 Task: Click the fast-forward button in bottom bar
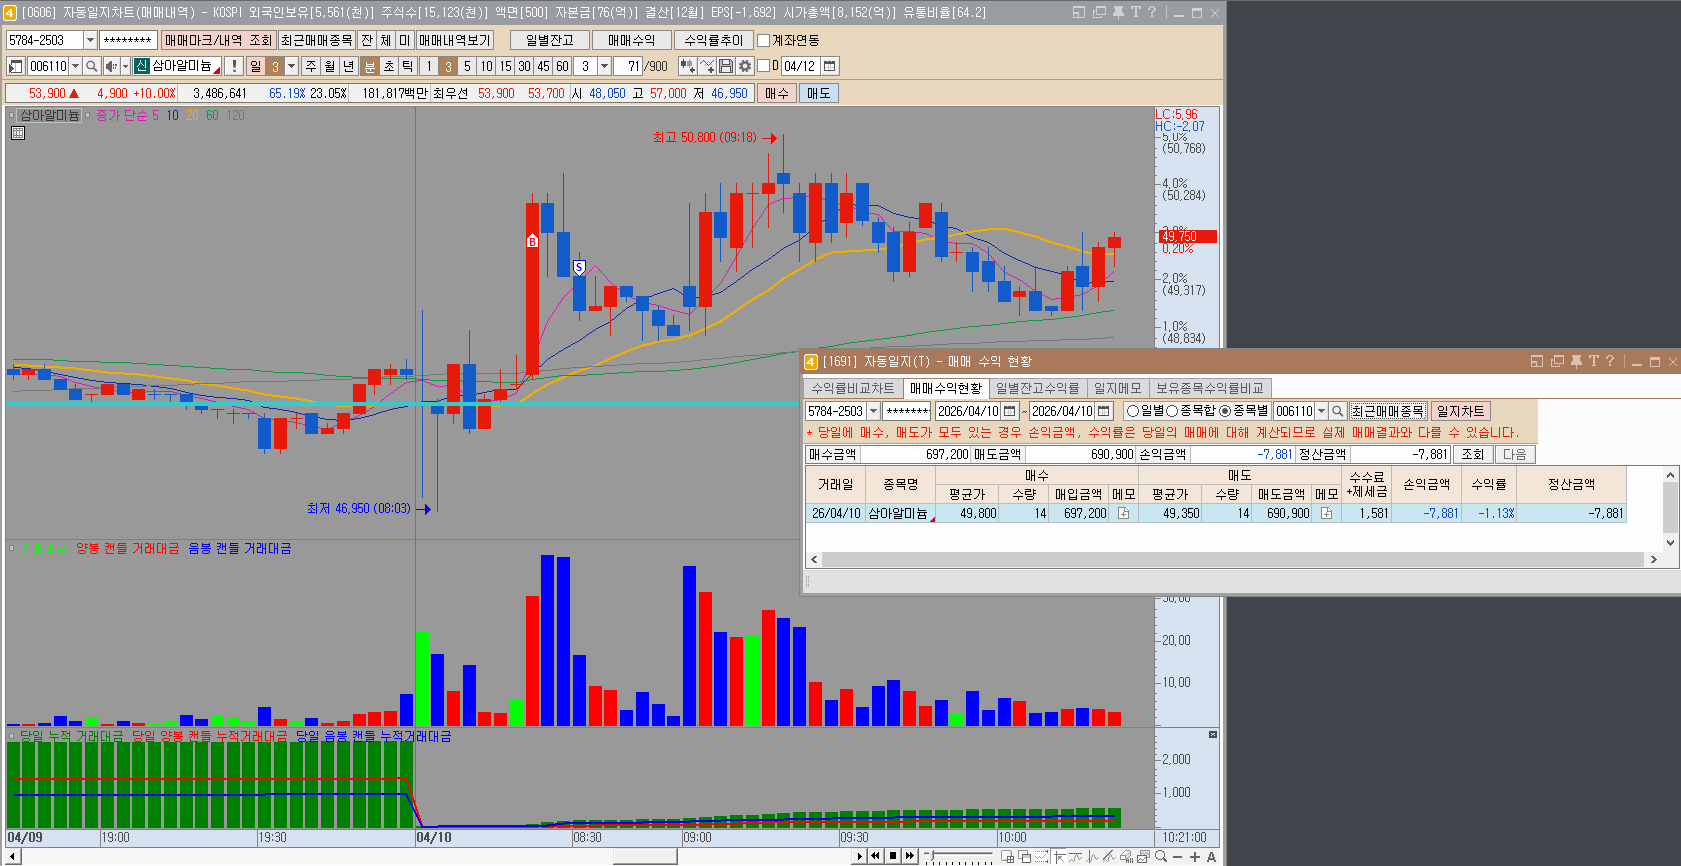(910, 856)
